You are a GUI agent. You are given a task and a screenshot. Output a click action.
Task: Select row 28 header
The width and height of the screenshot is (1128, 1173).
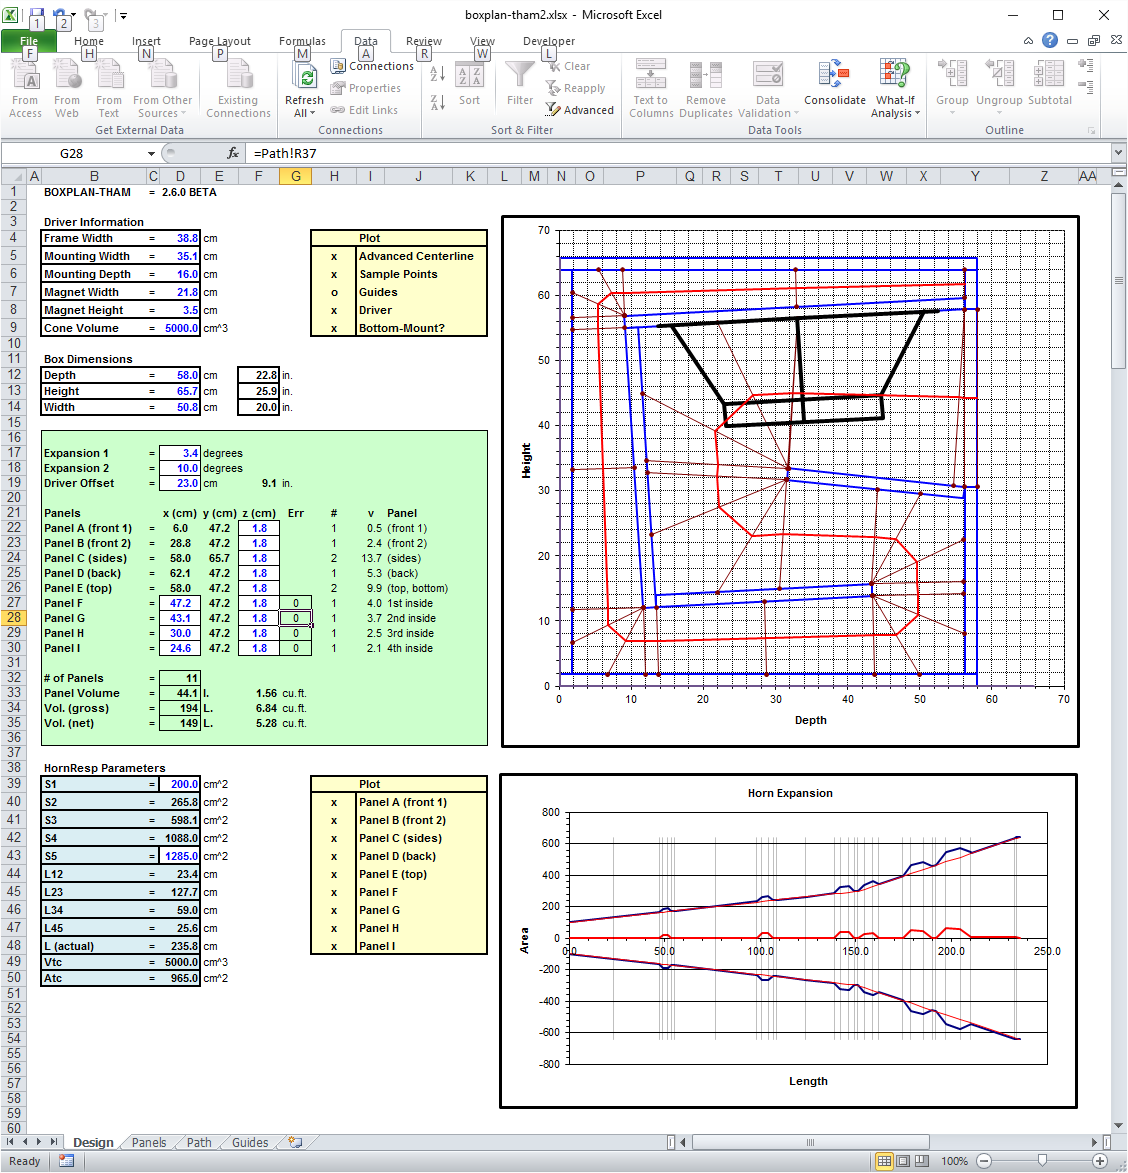click(x=13, y=618)
